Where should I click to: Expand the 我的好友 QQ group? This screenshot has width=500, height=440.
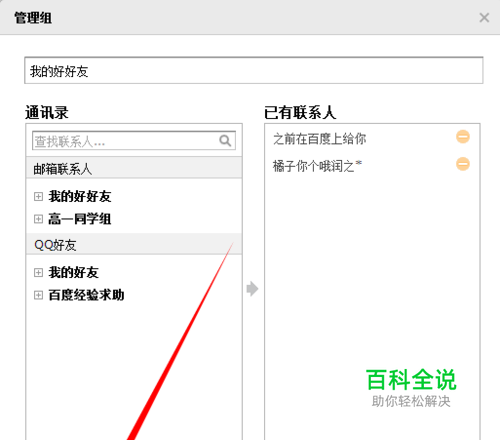coord(38,272)
